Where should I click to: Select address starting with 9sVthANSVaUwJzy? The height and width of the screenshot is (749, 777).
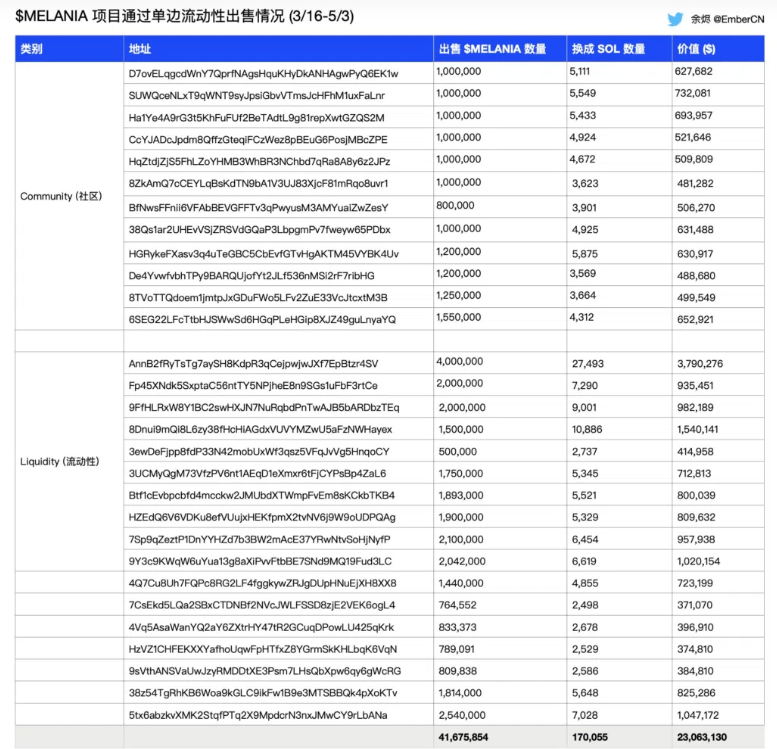point(265,671)
